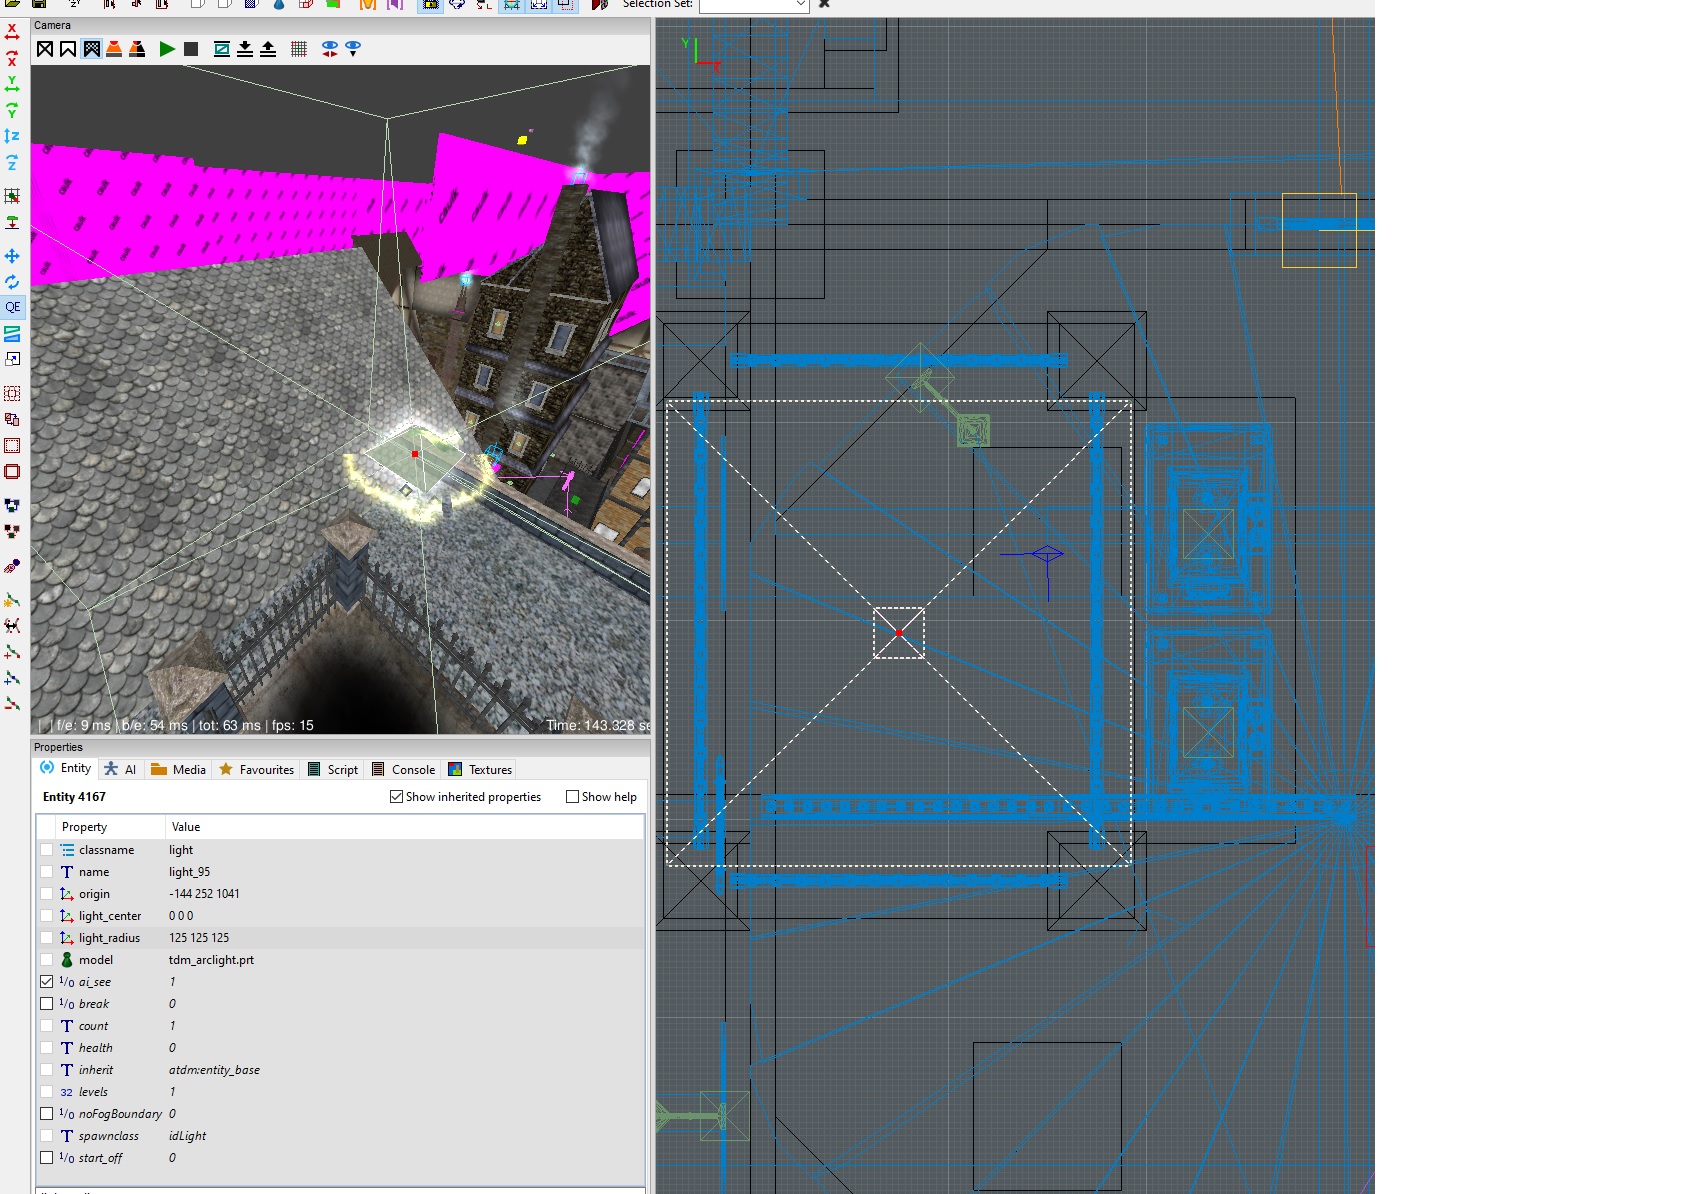1682x1194 pixels.
Task: Click the Property column header
Action: click(85, 827)
